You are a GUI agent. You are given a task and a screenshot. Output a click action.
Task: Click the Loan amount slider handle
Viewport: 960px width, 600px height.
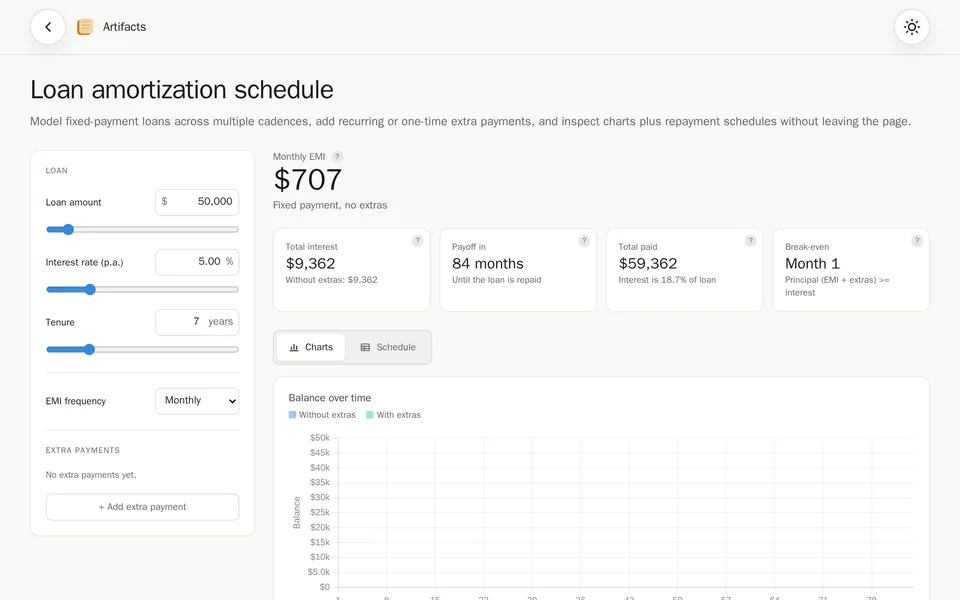(x=68, y=230)
